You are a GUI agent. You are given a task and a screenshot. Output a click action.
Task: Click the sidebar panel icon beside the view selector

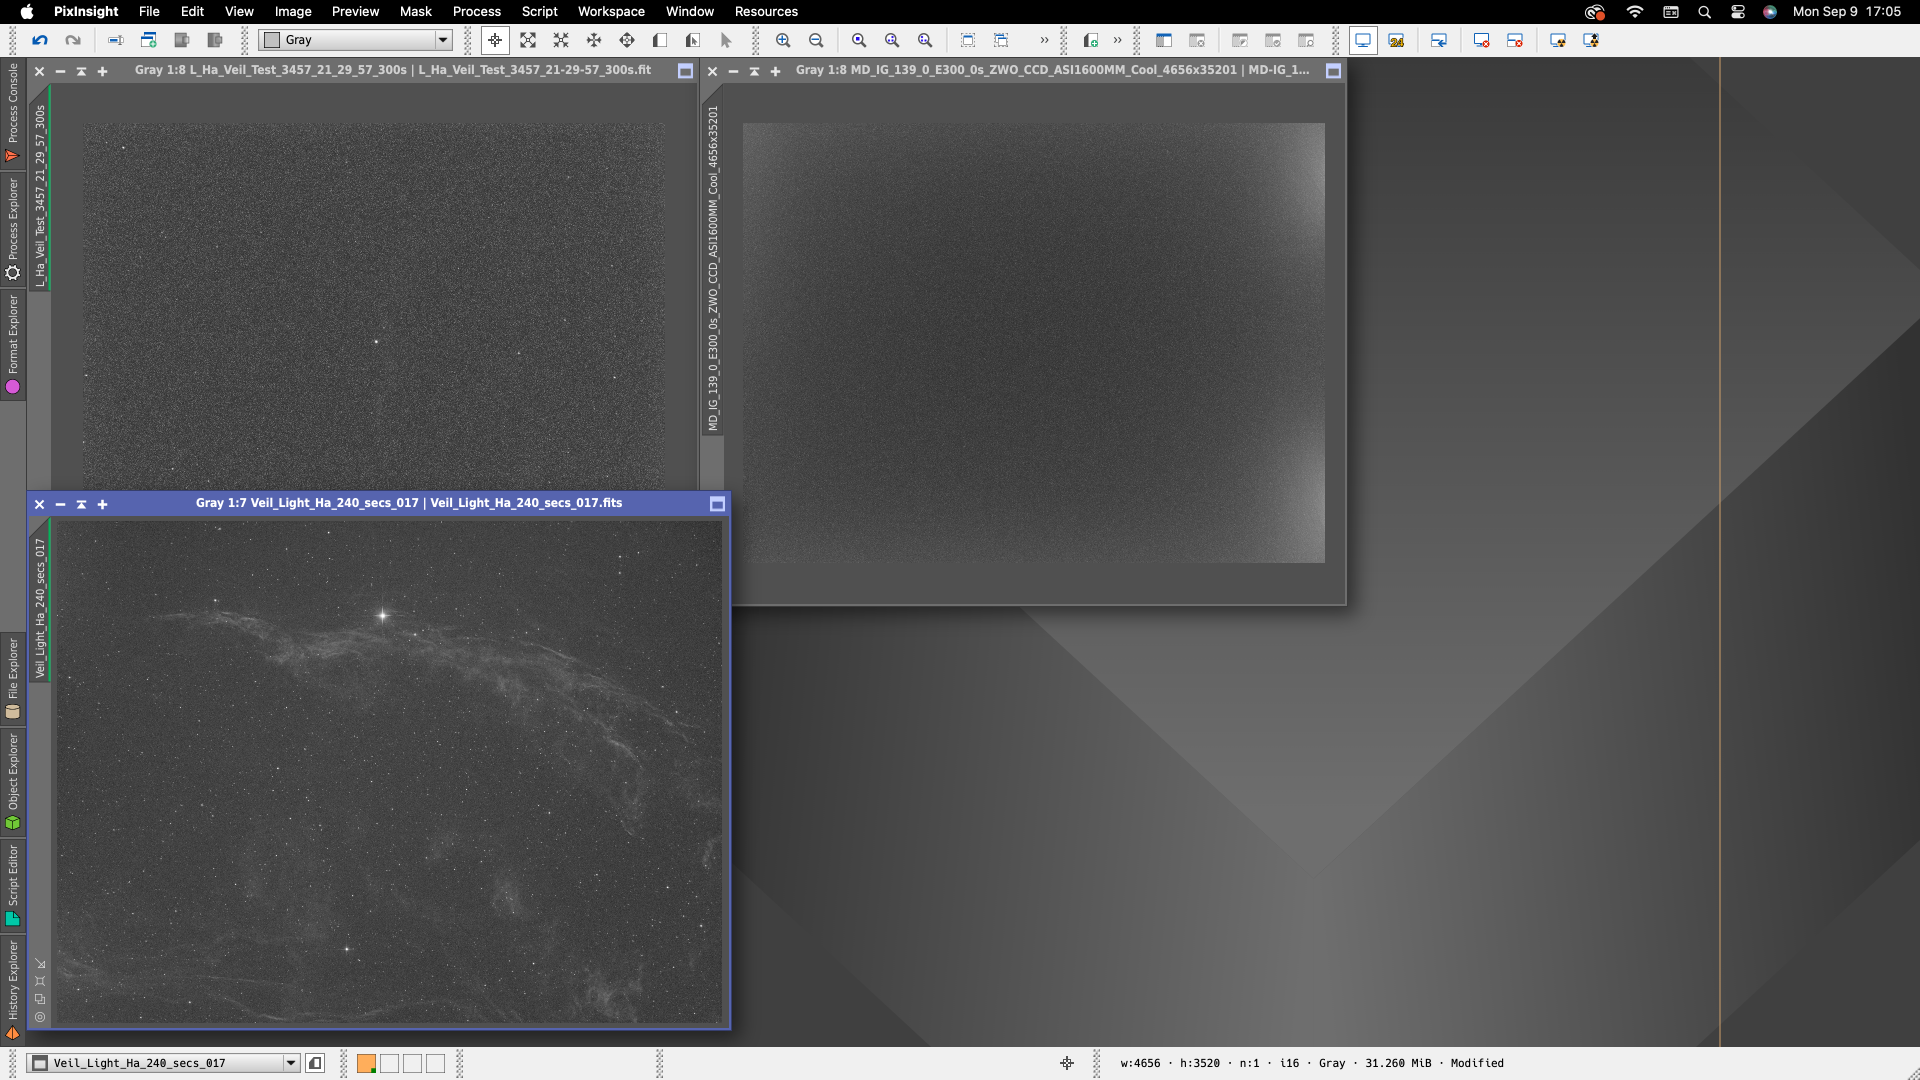(315, 1063)
